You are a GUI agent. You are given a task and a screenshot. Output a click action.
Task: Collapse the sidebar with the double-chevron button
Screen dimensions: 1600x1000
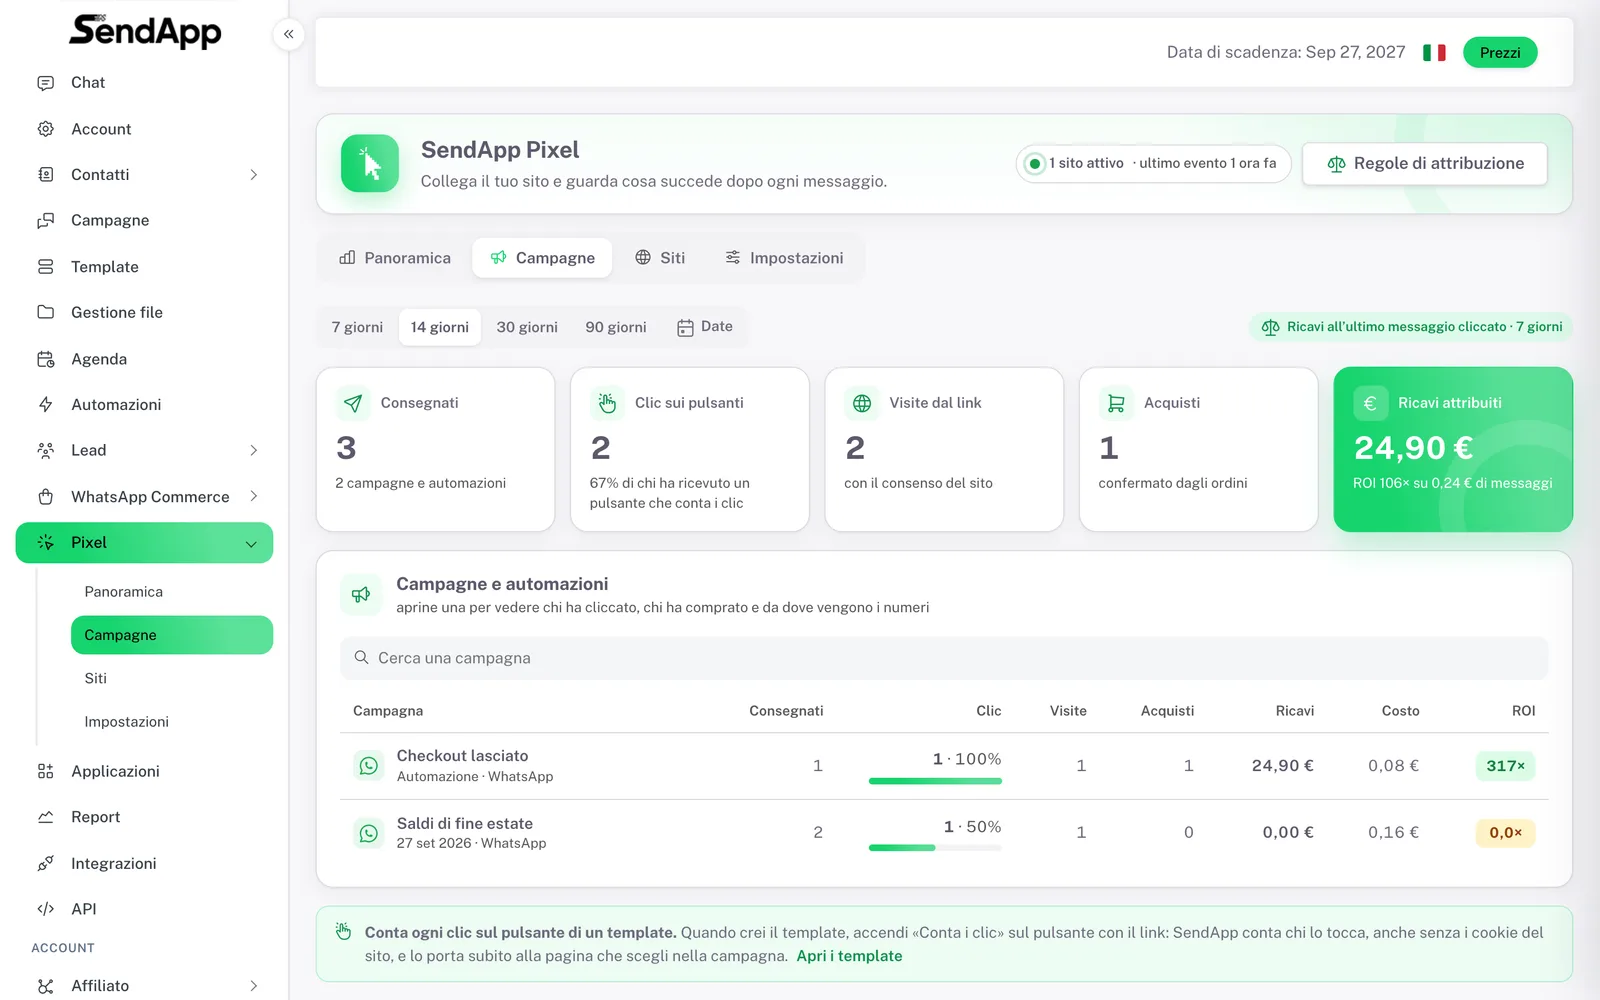tap(288, 34)
